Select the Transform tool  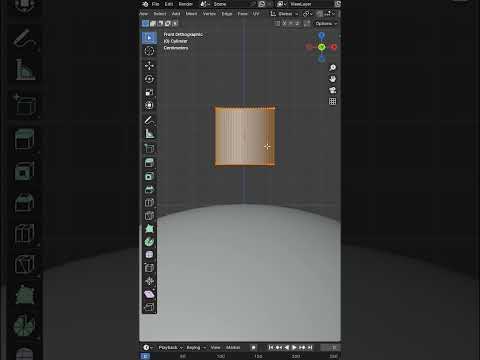(x=149, y=105)
